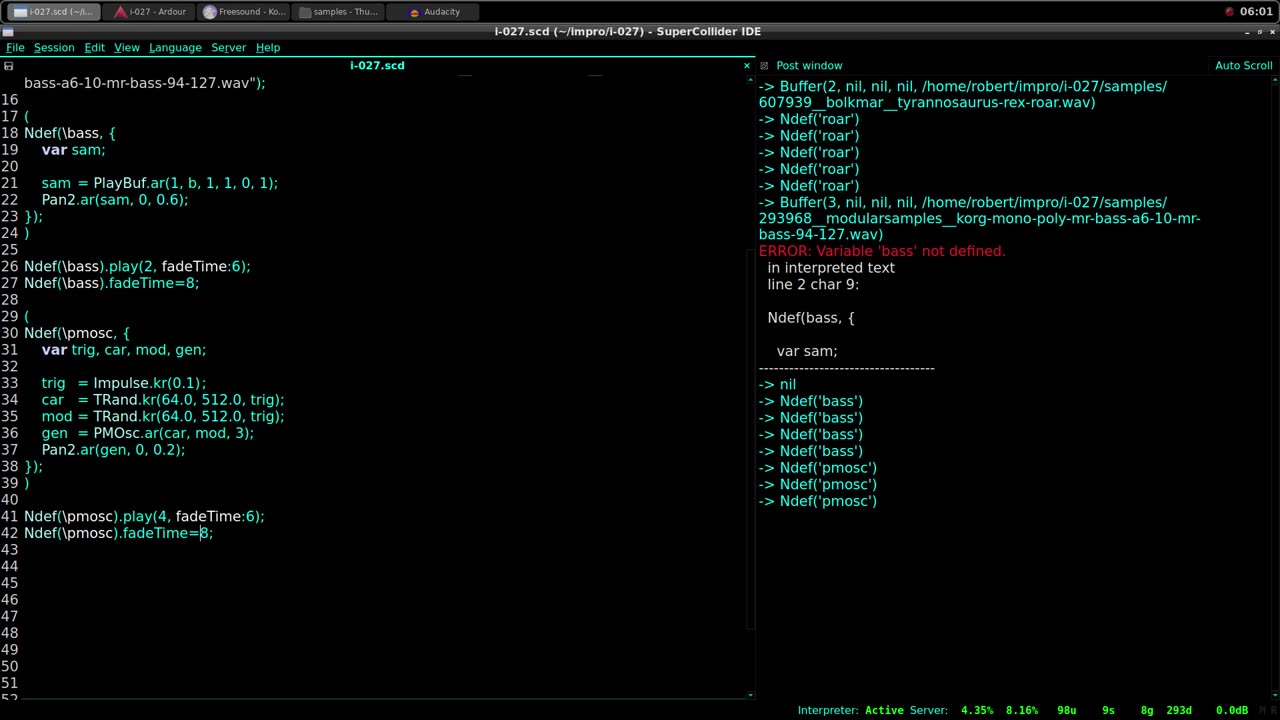The width and height of the screenshot is (1280, 720).
Task: Click the Ardour icon in taskbar
Action: 120,12
